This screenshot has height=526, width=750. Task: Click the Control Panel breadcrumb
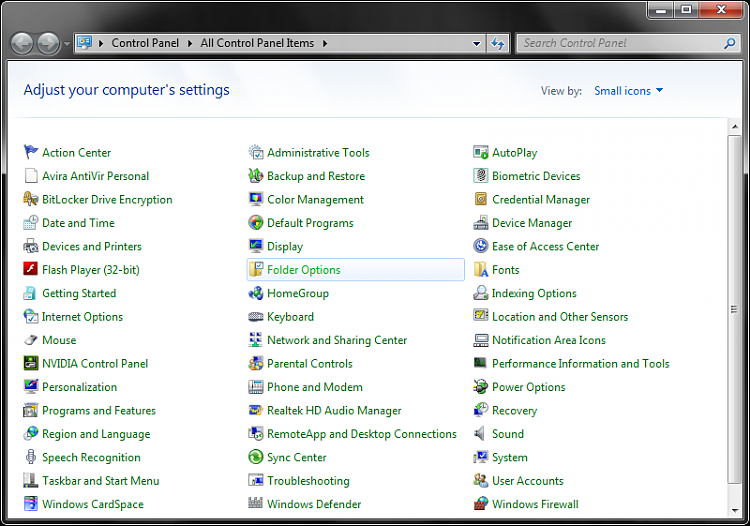tap(145, 43)
